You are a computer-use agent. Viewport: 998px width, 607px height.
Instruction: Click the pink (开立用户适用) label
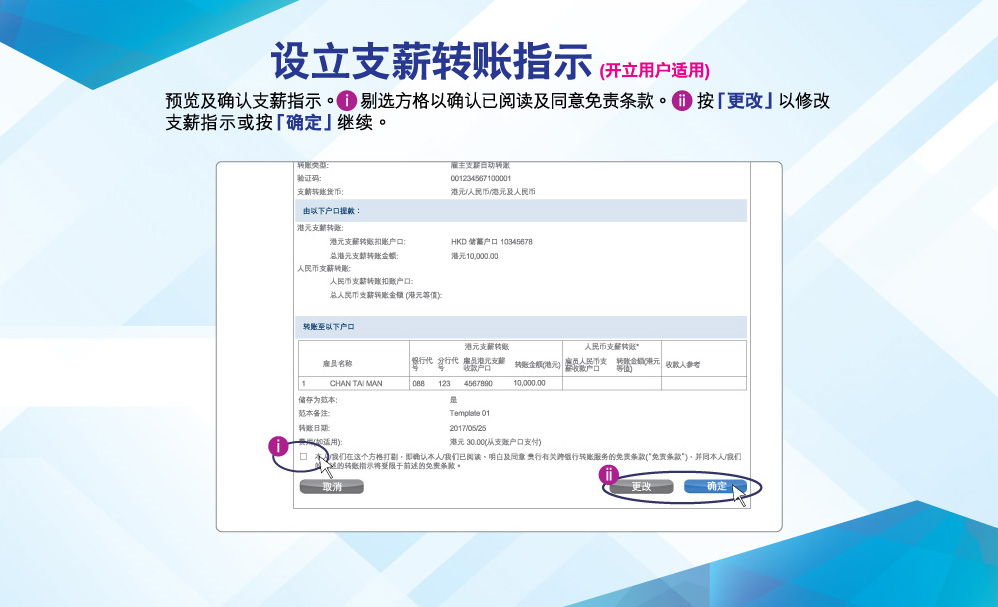[654, 70]
